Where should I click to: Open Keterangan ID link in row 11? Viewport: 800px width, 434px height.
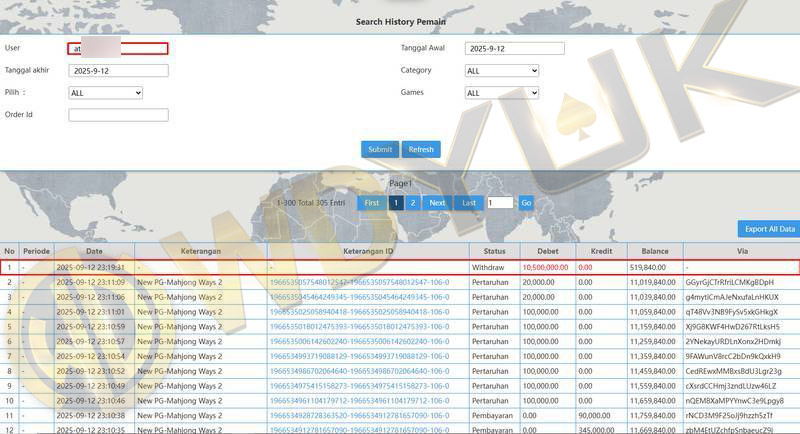click(x=359, y=415)
